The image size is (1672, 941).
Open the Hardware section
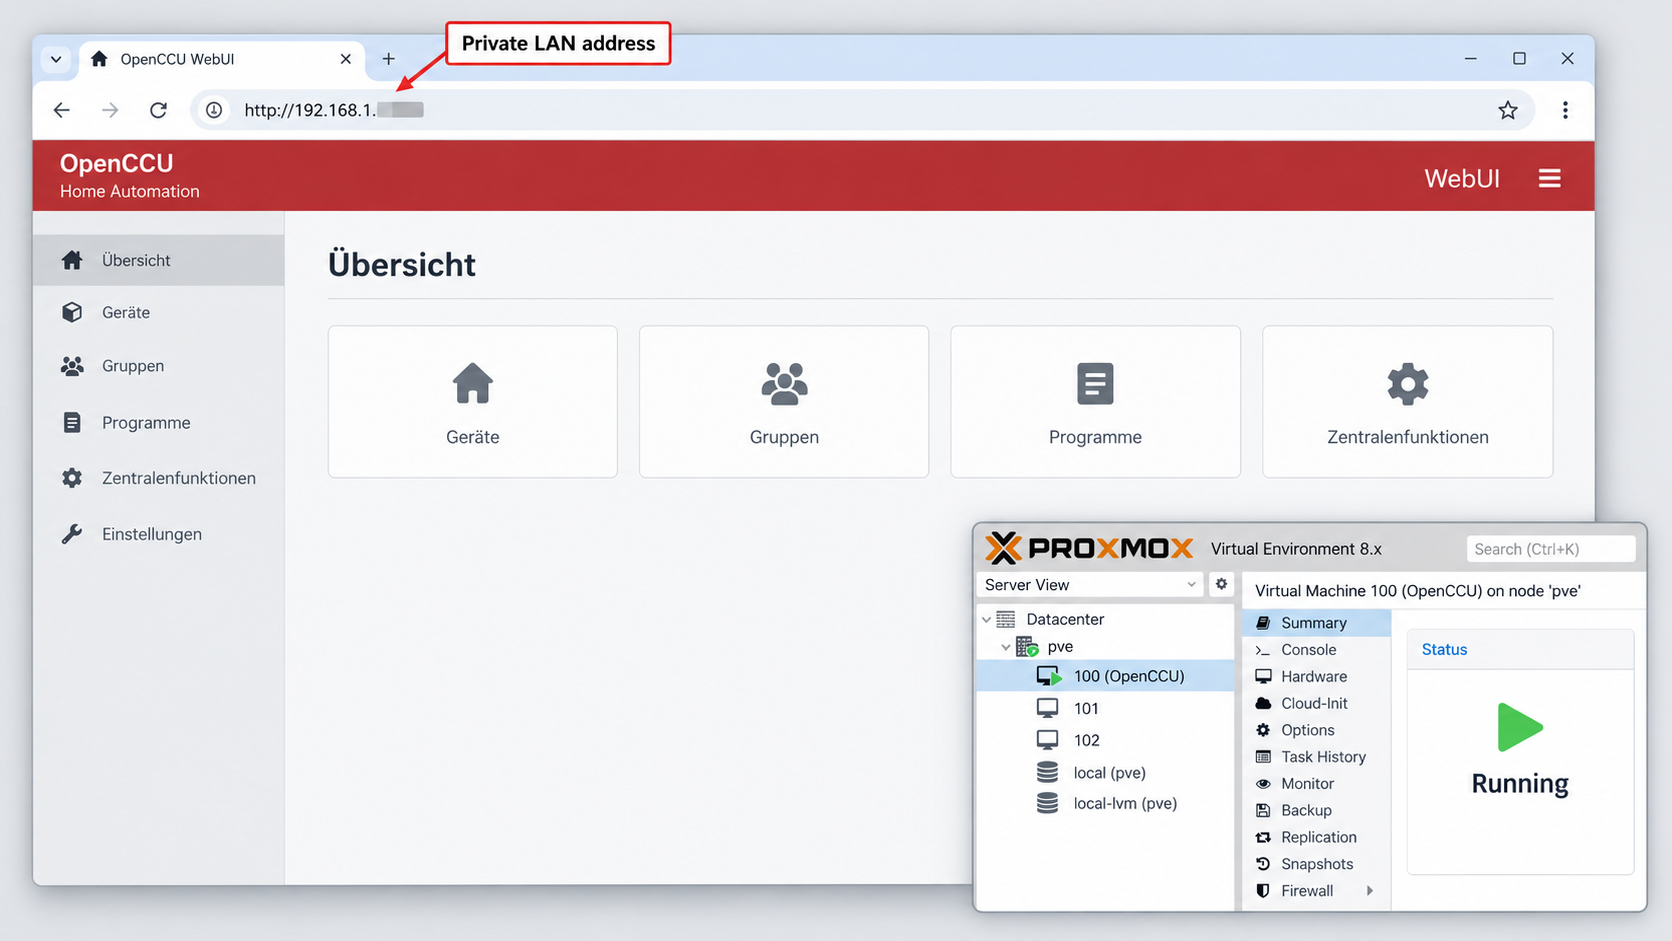[x=1316, y=677]
